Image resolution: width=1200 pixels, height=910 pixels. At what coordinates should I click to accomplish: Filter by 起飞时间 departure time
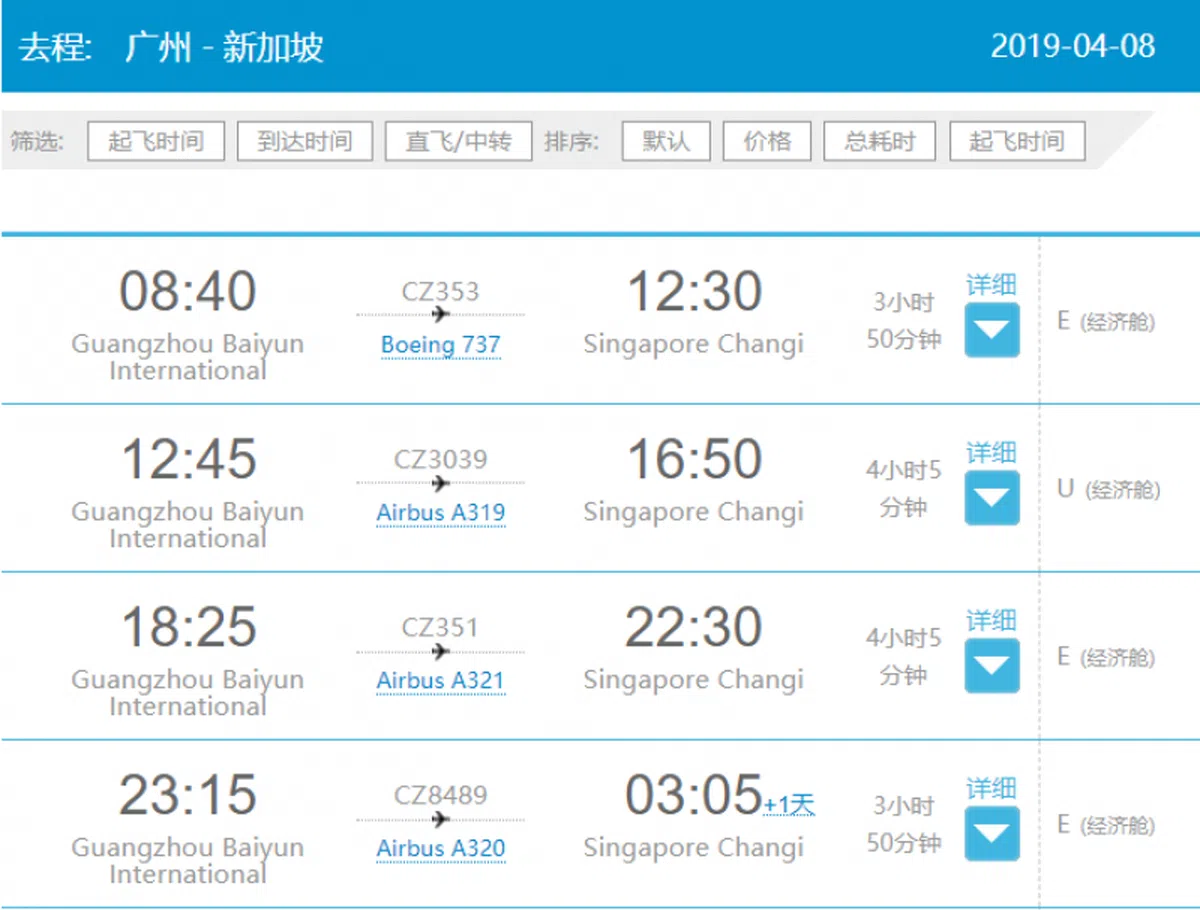156,141
